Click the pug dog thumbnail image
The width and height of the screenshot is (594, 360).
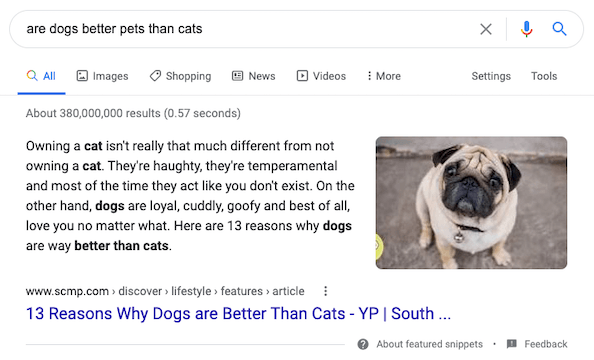[471, 203]
